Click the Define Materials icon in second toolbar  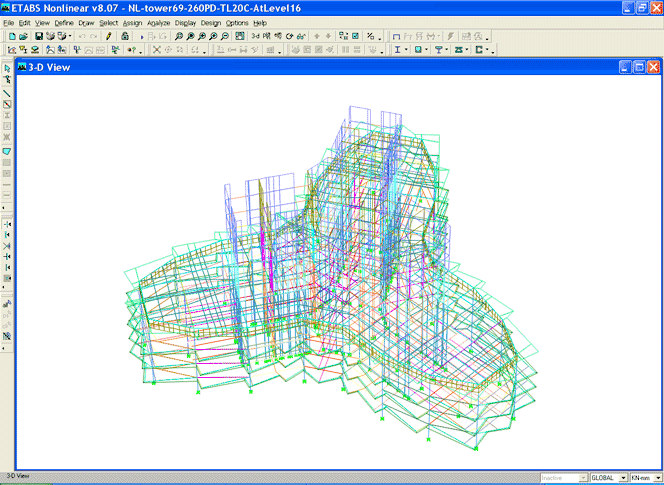[12, 50]
